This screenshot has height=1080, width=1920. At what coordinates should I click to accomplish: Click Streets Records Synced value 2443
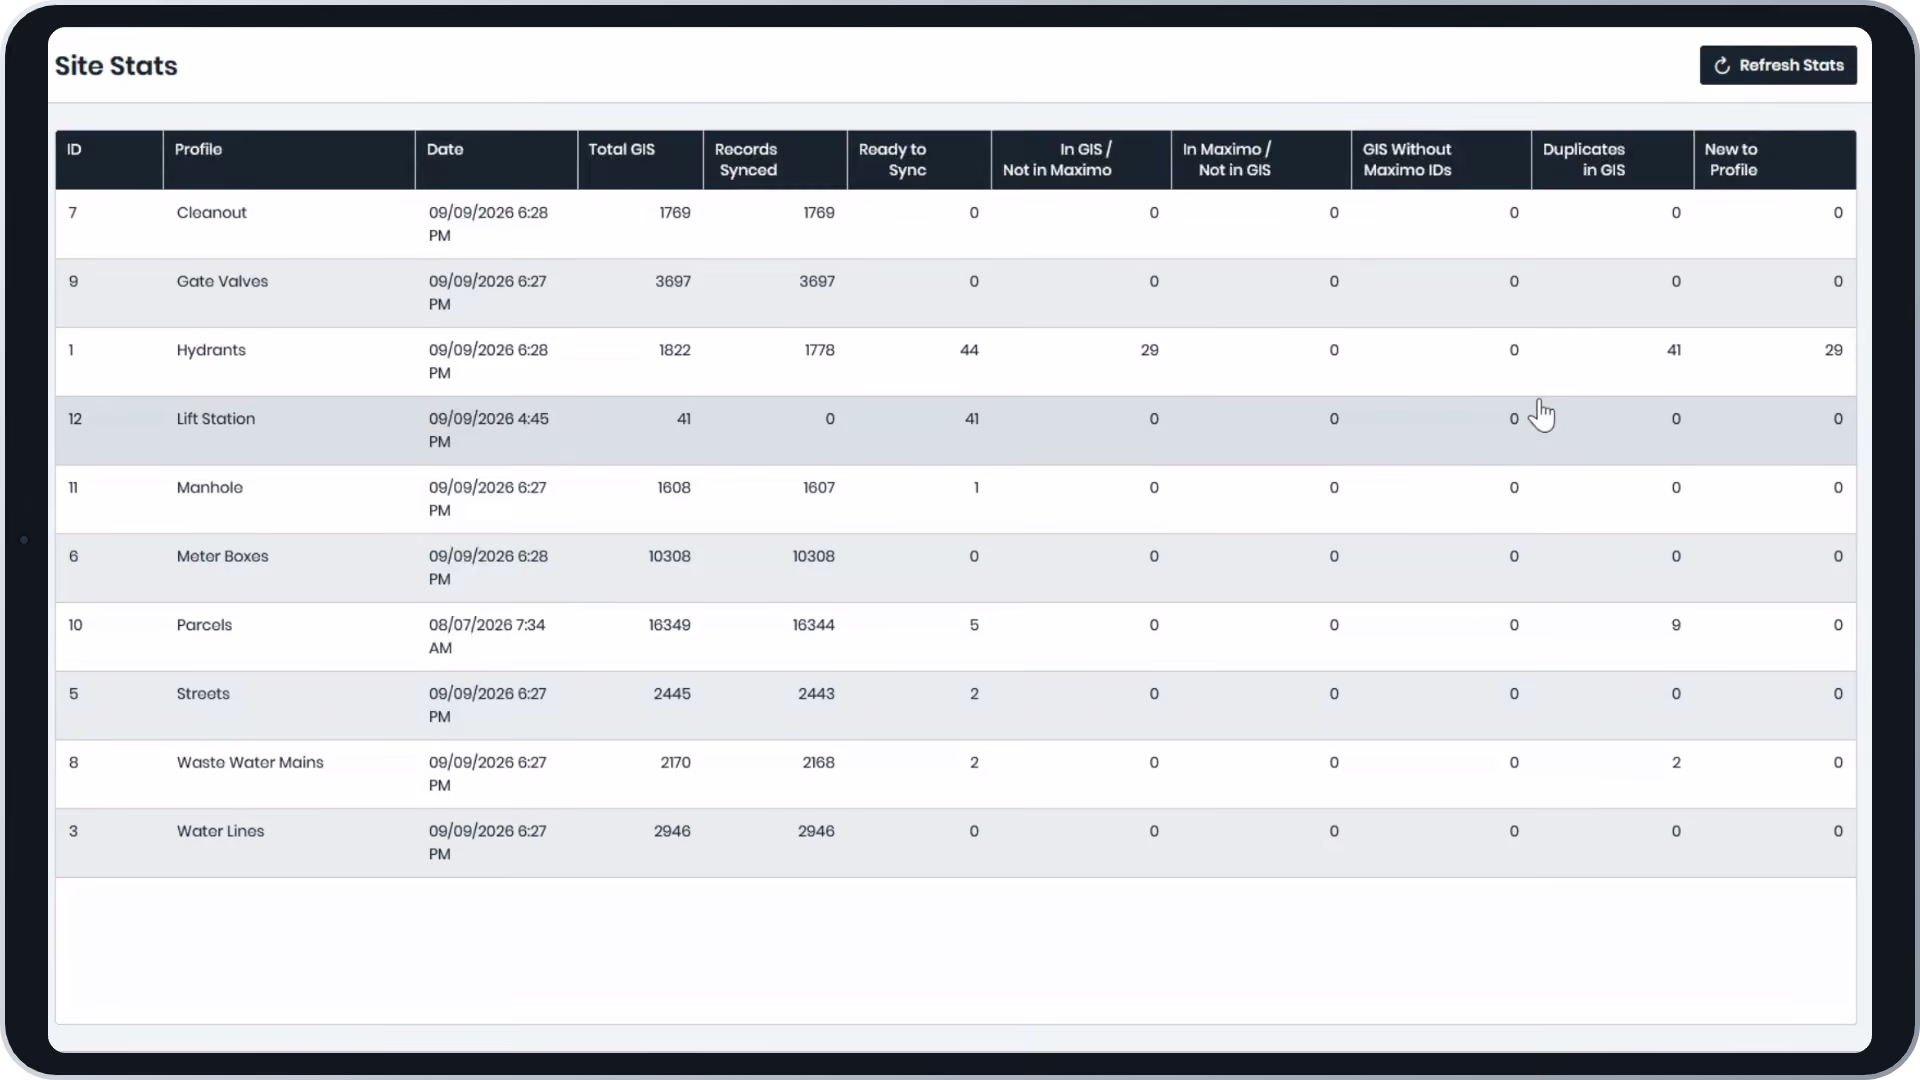(x=816, y=694)
